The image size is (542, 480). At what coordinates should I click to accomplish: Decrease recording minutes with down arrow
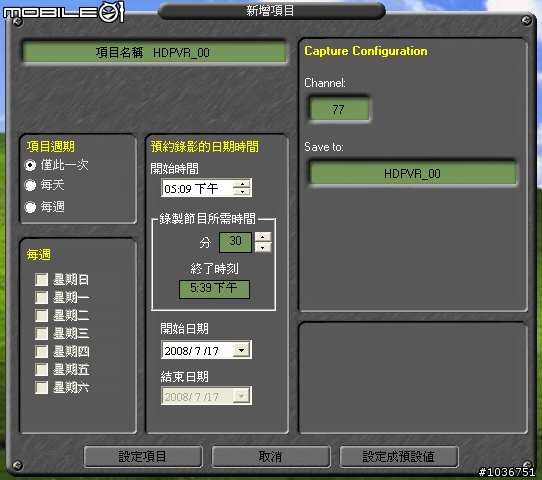click(x=263, y=247)
